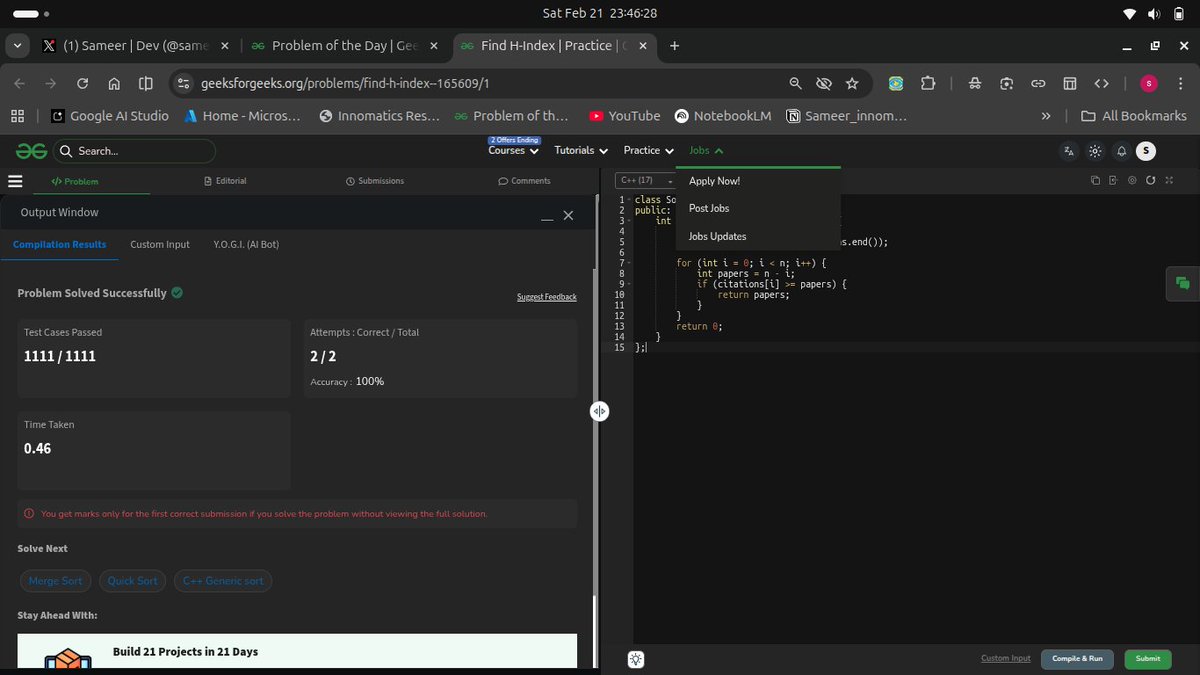
Task: Toggle the site light/dark theme icon
Action: click(1095, 151)
